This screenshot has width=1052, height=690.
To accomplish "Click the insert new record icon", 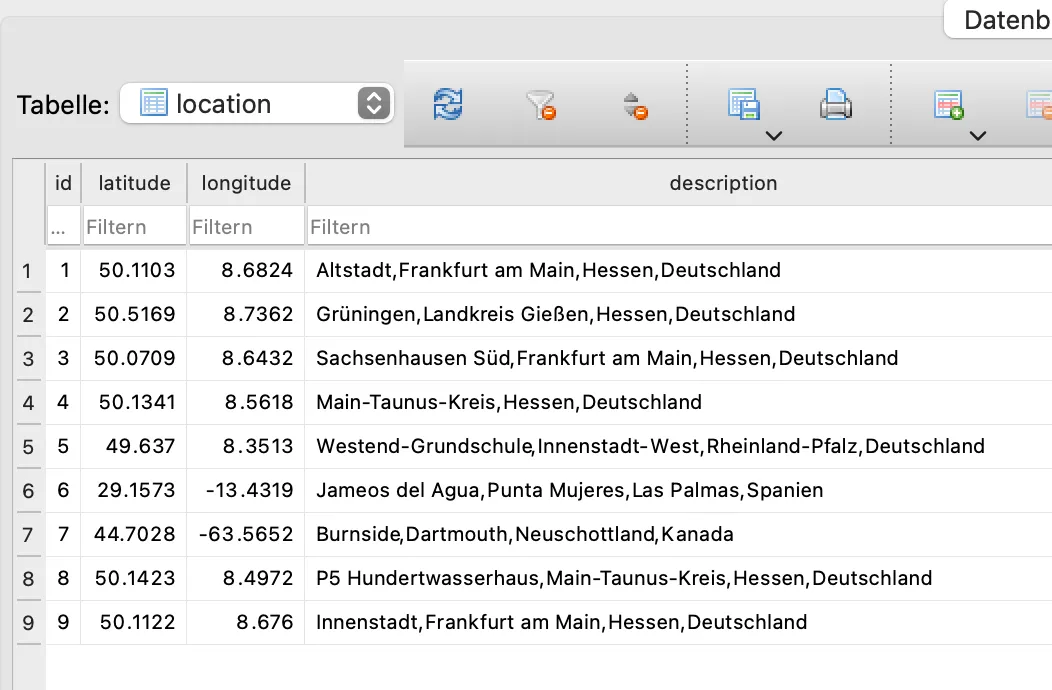I will pyautogui.click(x=949, y=105).
